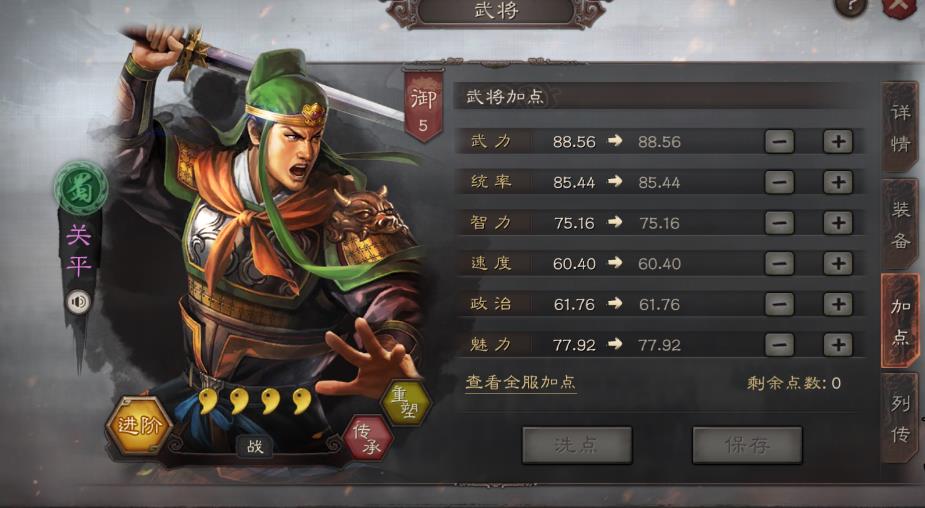Open the help question mark icon
The height and width of the screenshot is (508, 925).
click(x=851, y=8)
